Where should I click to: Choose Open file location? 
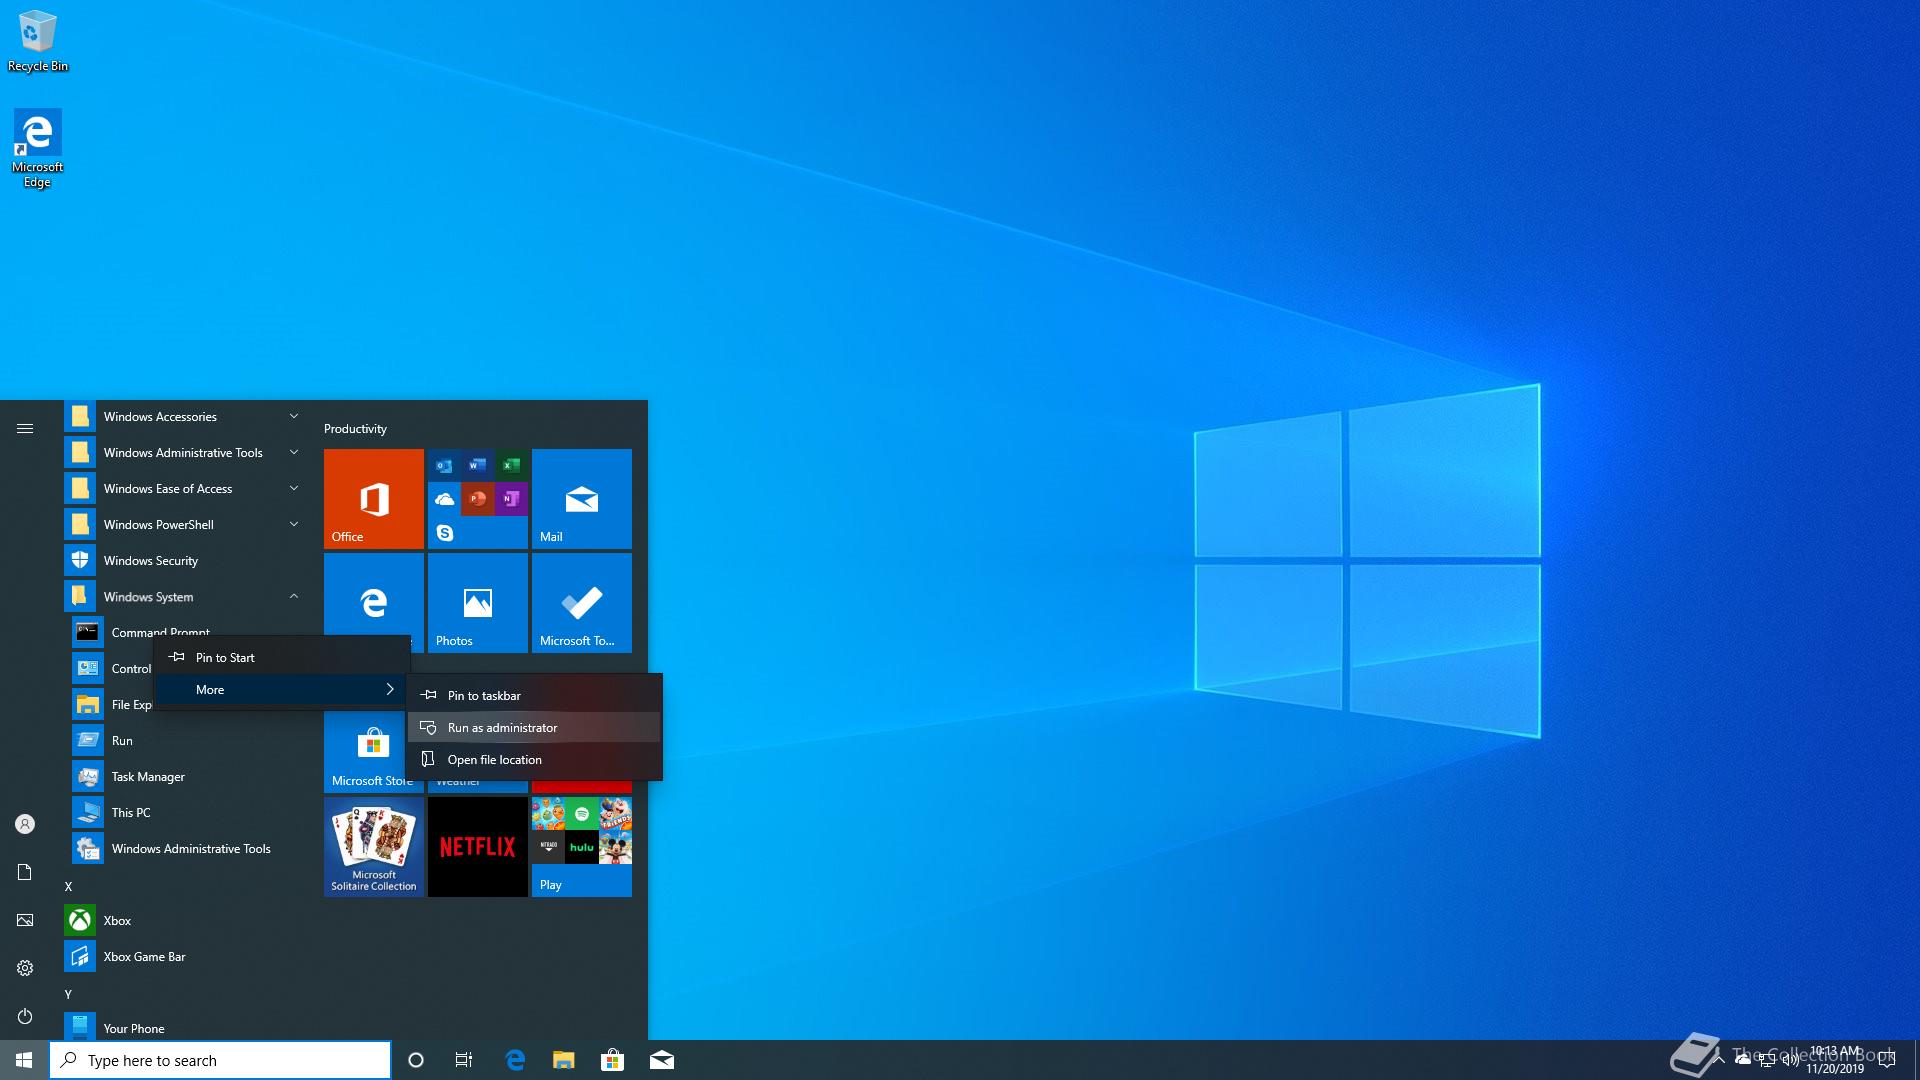(x=534, y=760)
